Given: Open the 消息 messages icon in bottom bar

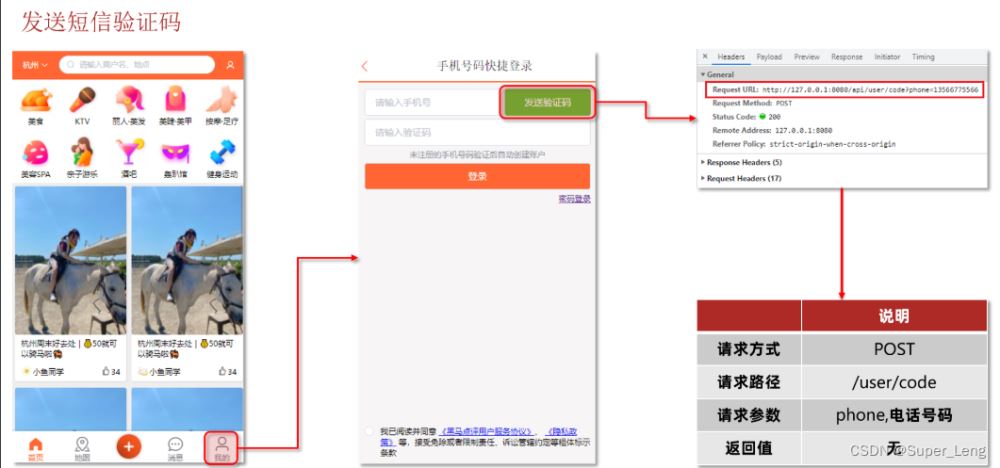Looking at the screenshot, I should coord(175,449).
